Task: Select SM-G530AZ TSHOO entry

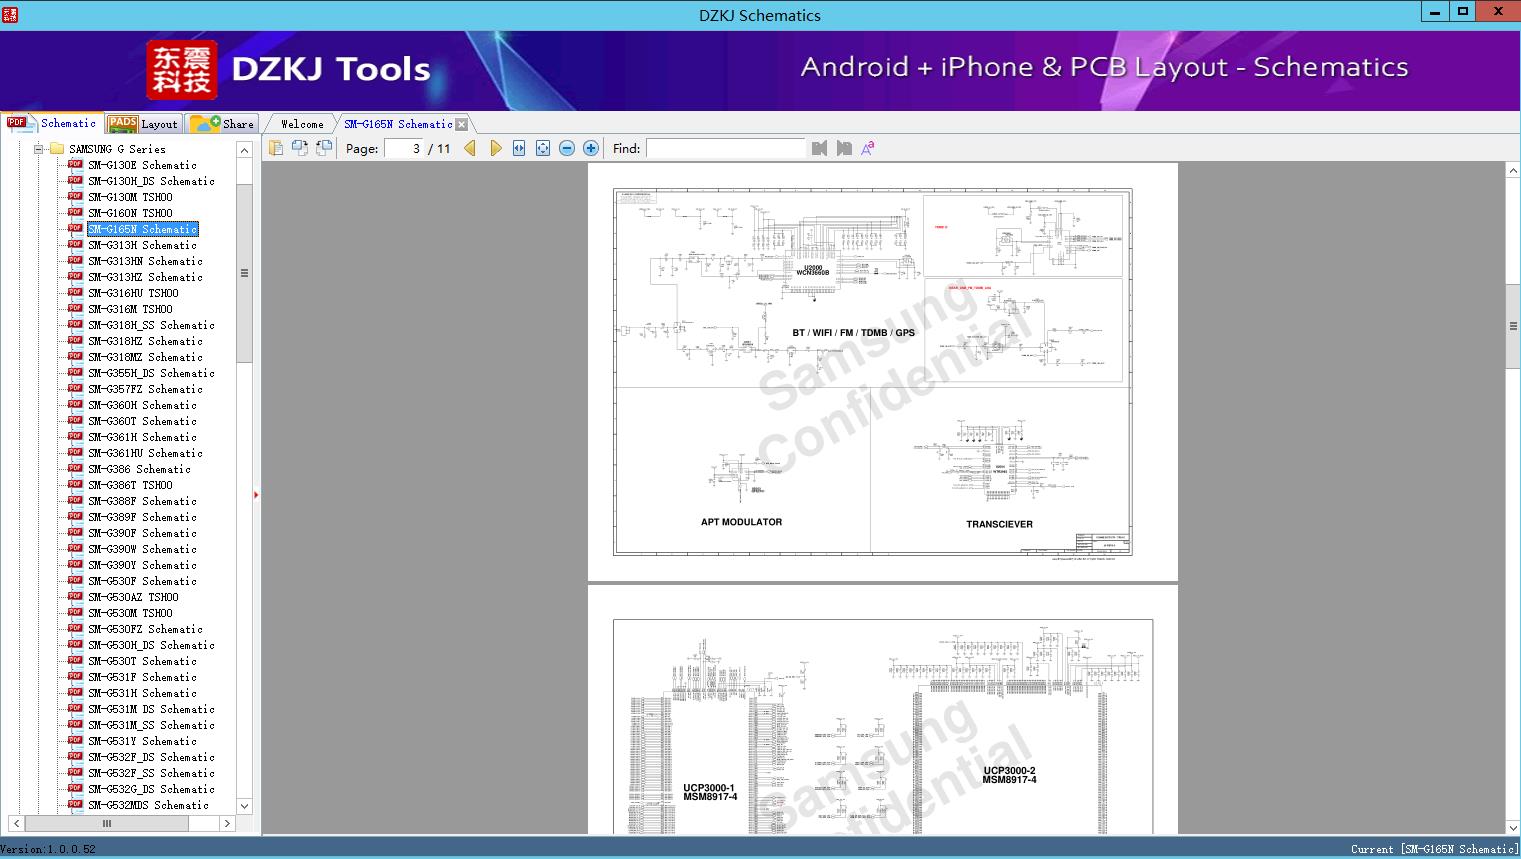Action: pos(133,597)
